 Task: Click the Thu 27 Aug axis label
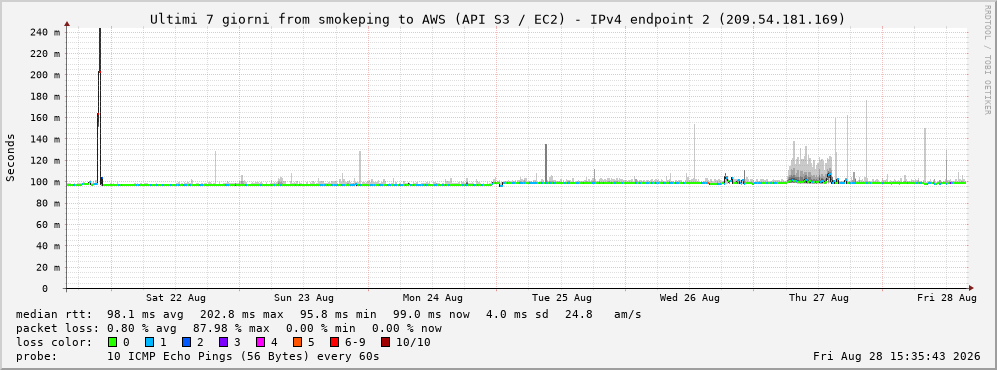[818, 298]
